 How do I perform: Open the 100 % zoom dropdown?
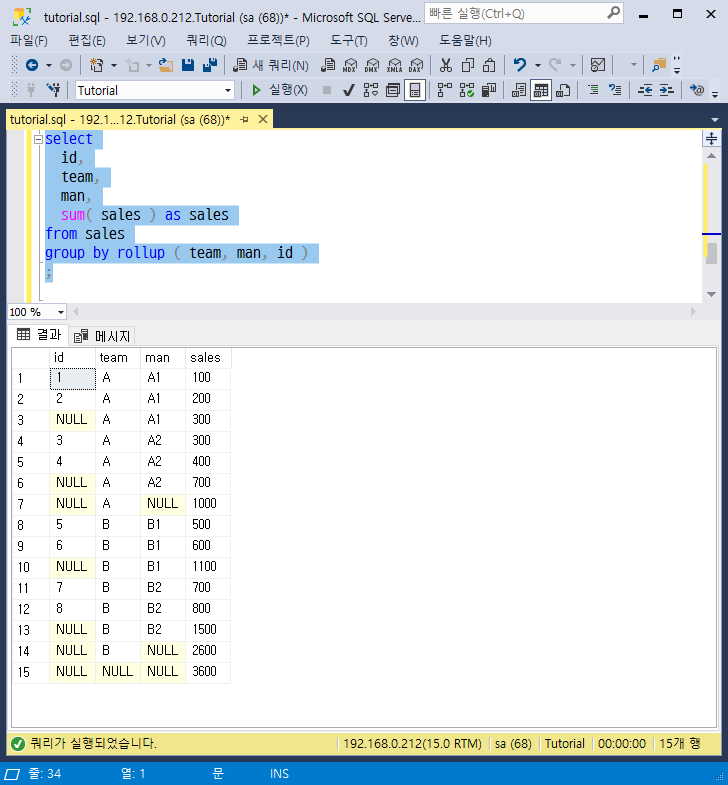coord(61,312)
